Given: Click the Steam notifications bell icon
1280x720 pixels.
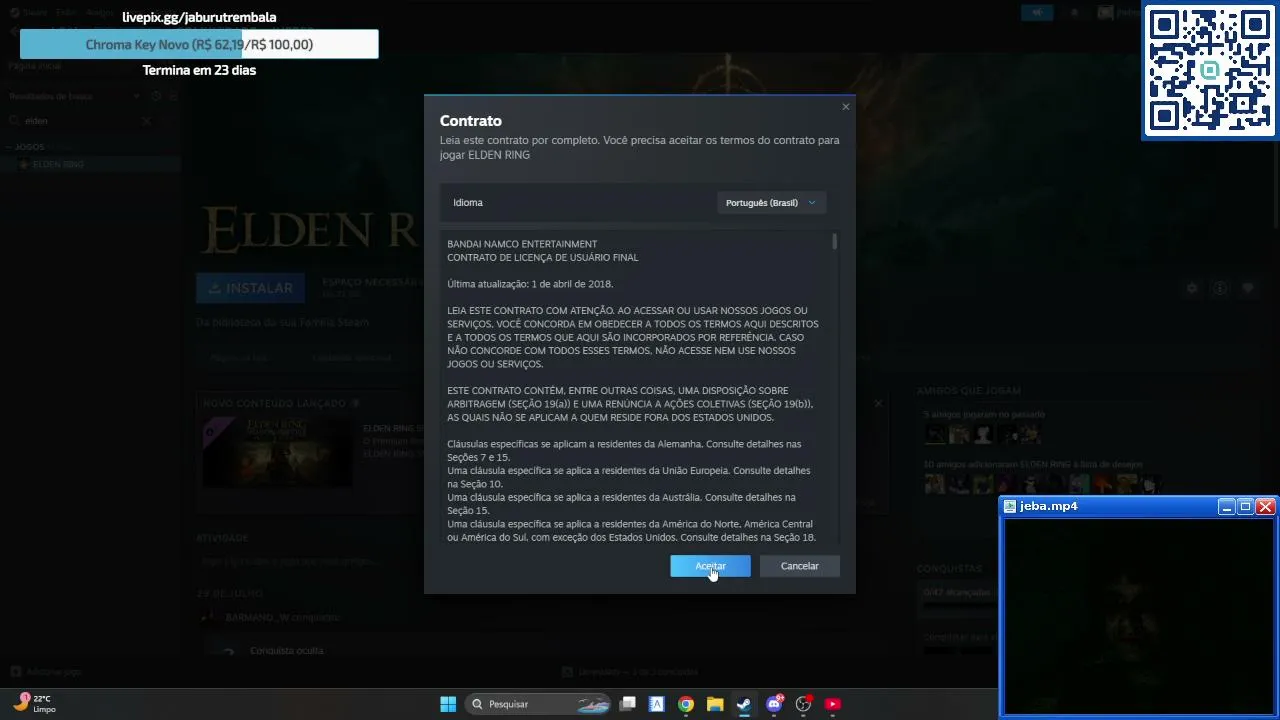Looking at the screenshot, I should click(1075, 12).
